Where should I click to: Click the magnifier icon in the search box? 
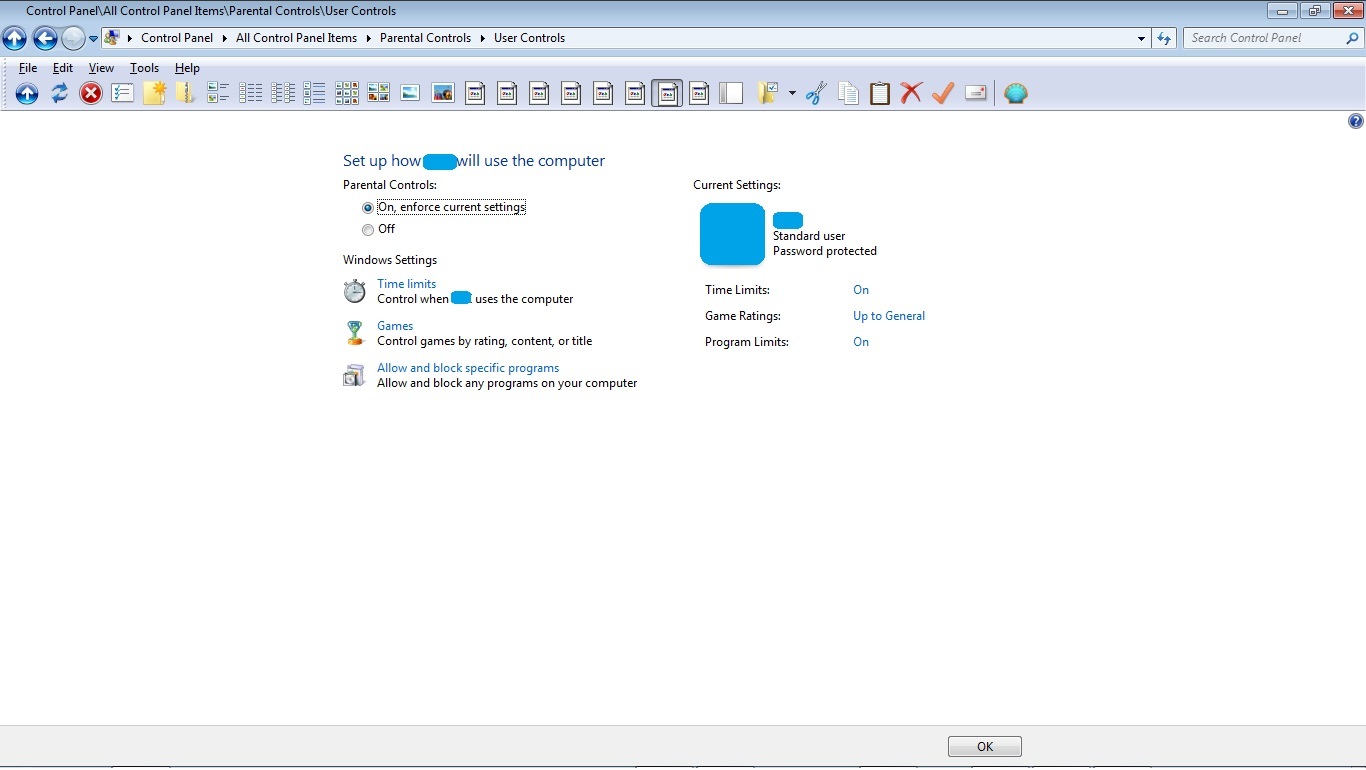click(1352, 38)
